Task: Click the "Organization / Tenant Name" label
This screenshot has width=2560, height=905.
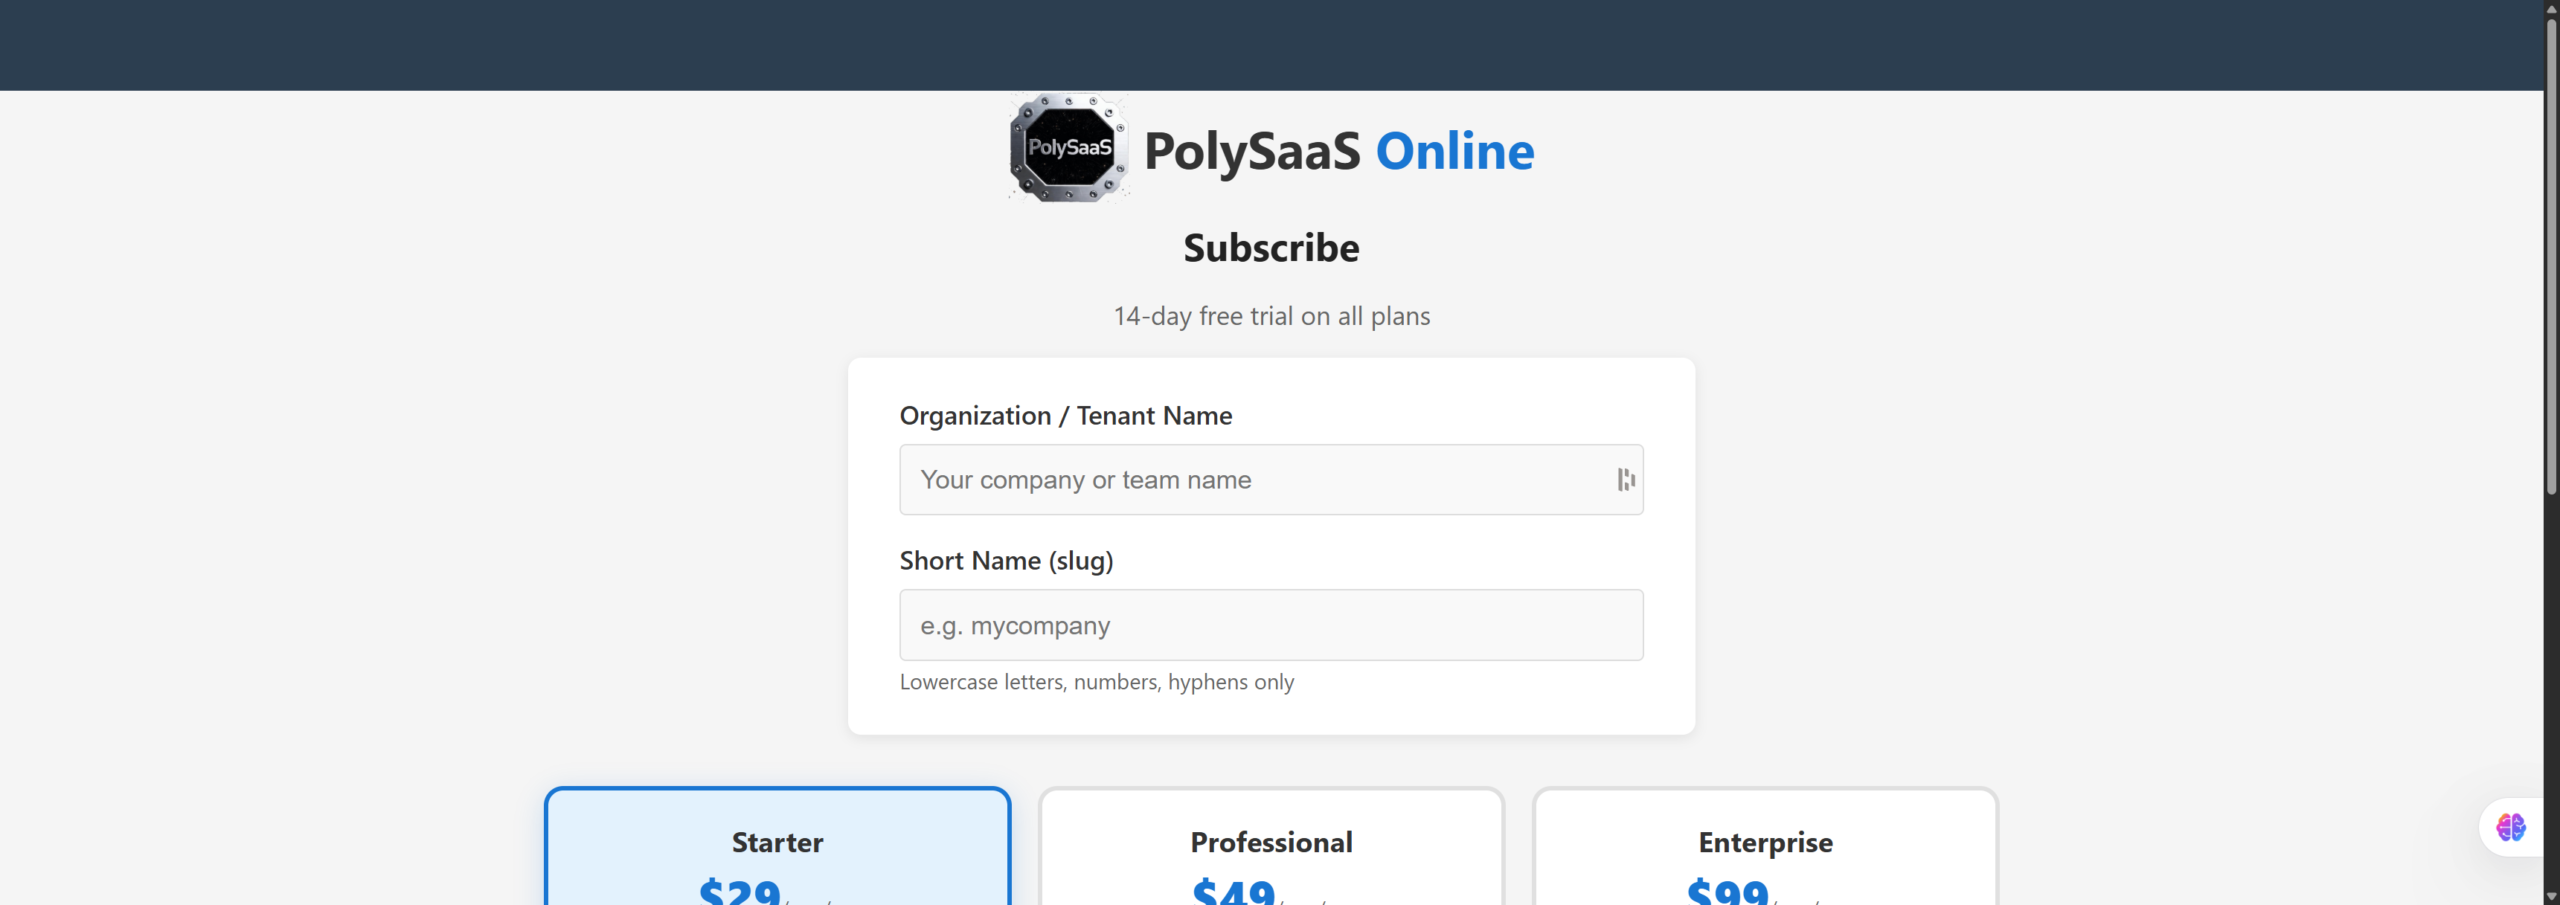Action: 1065,416
